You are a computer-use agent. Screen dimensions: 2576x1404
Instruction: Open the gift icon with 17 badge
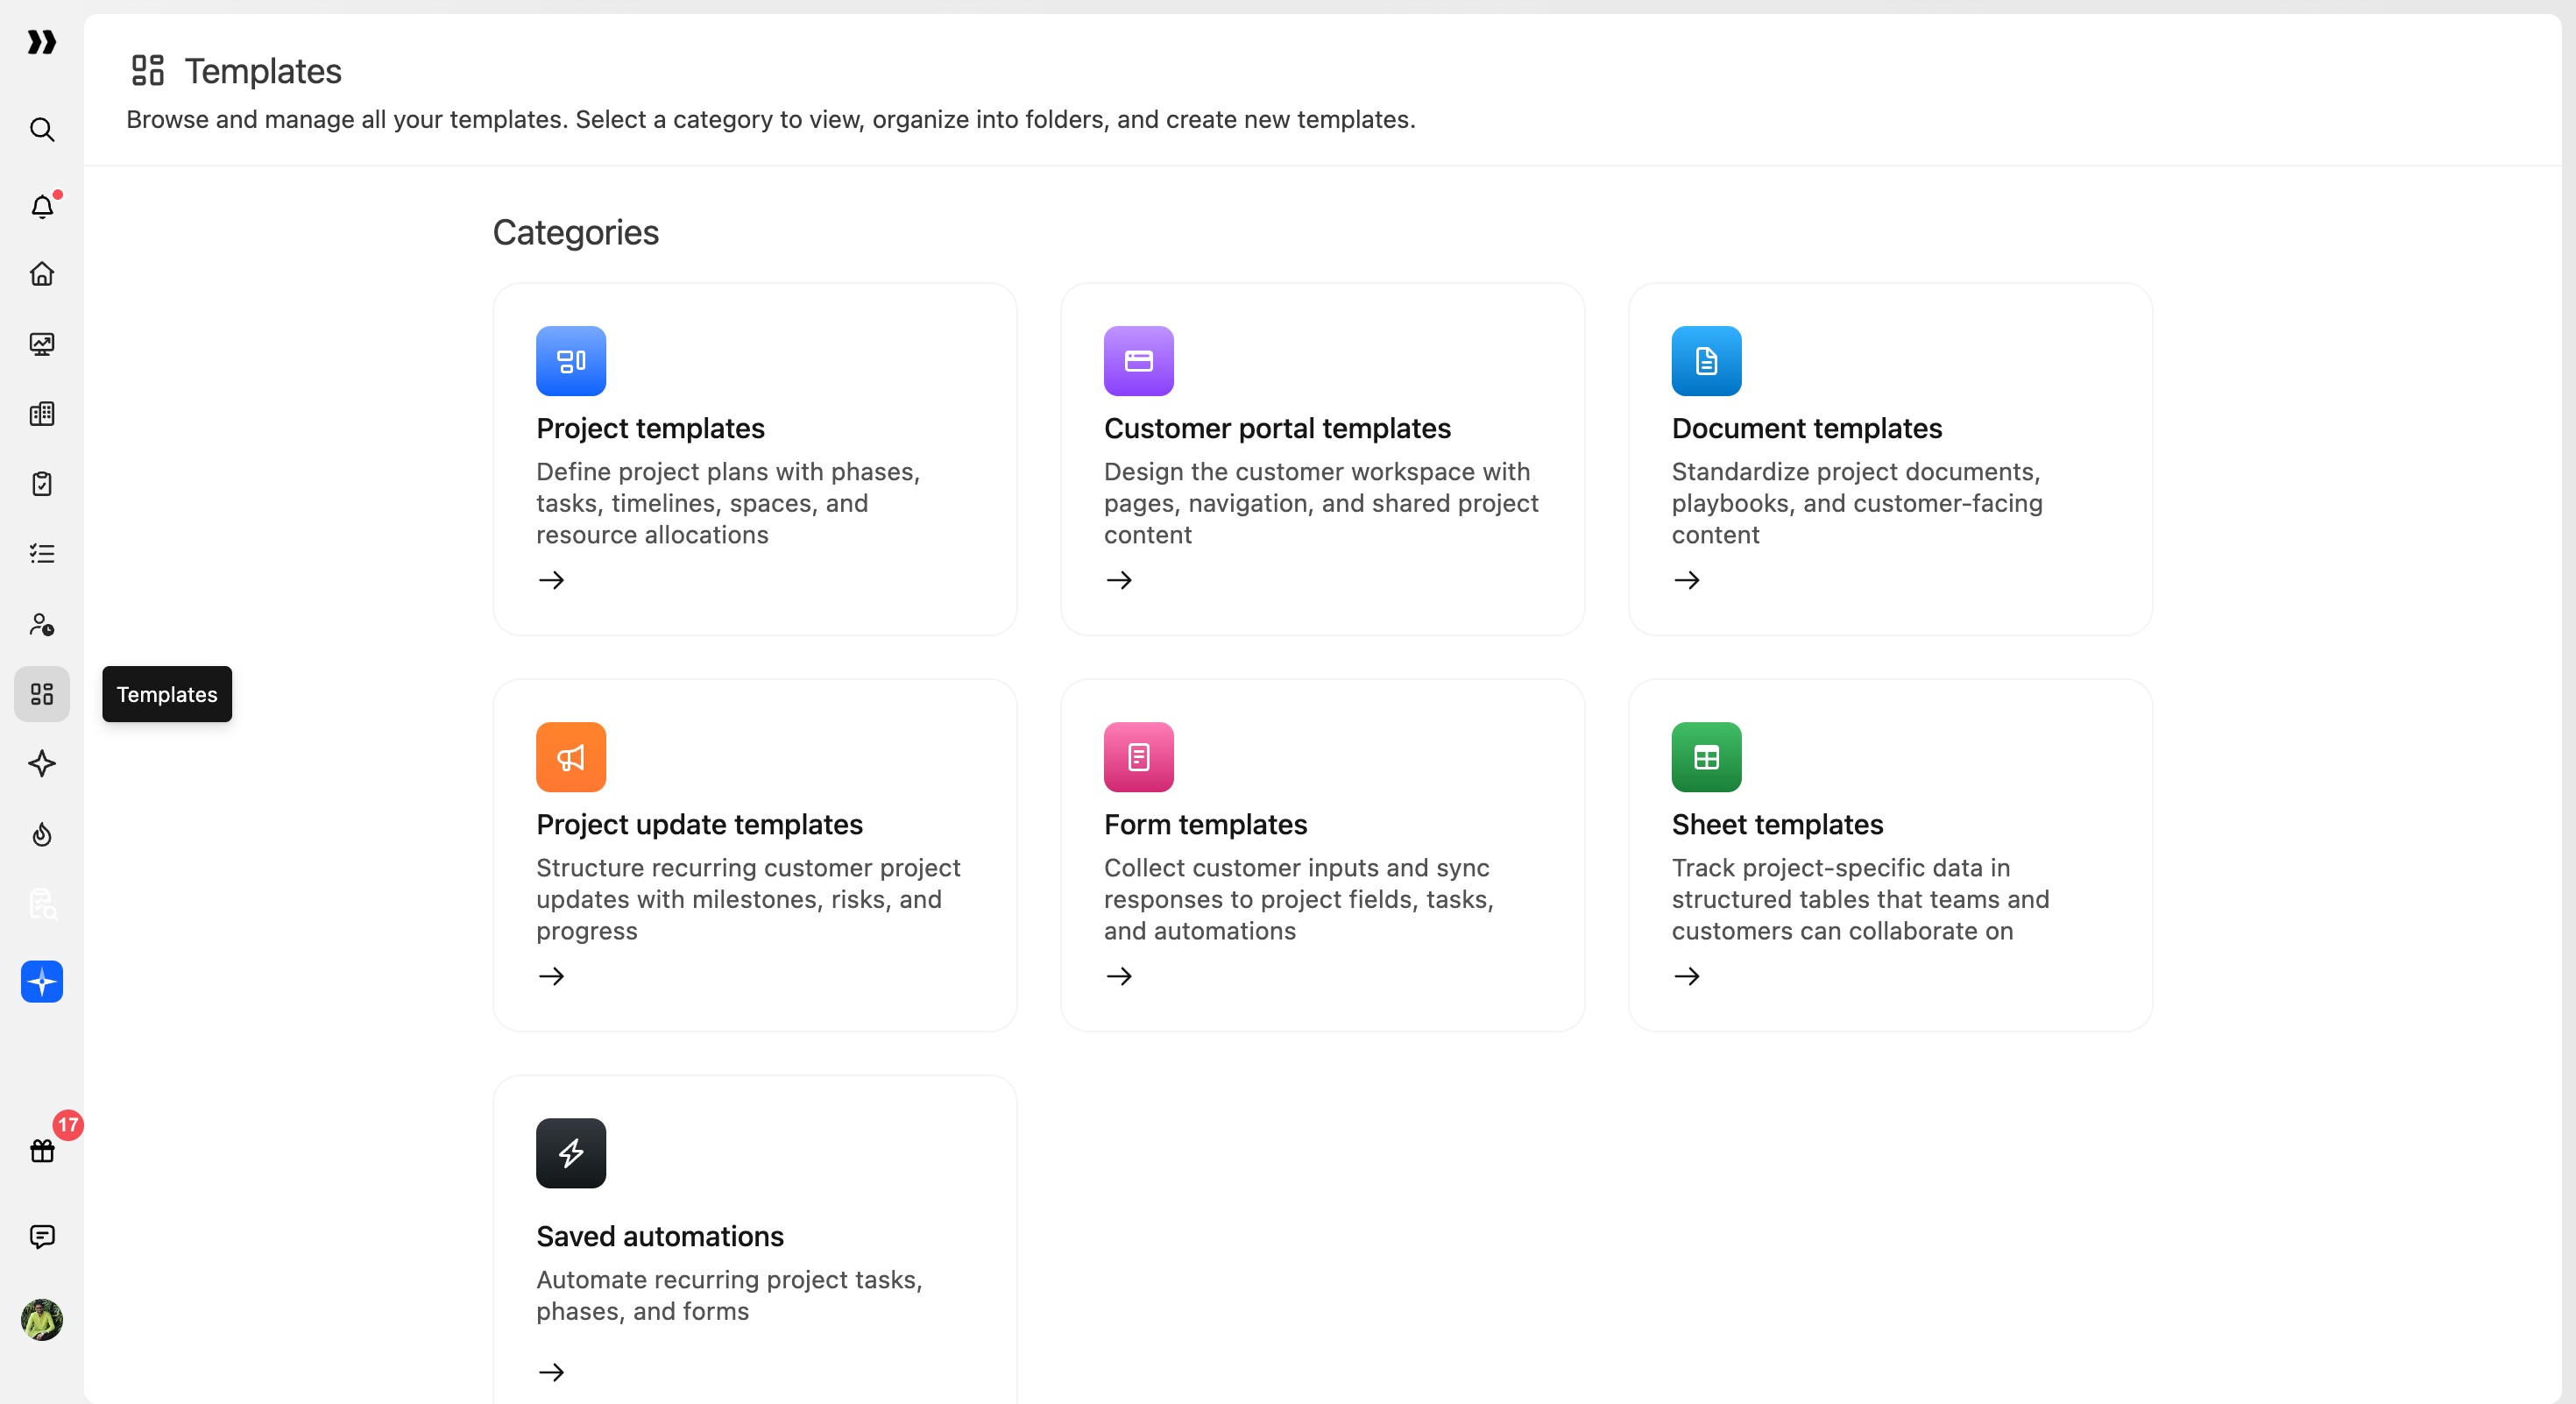point(42,1150)
